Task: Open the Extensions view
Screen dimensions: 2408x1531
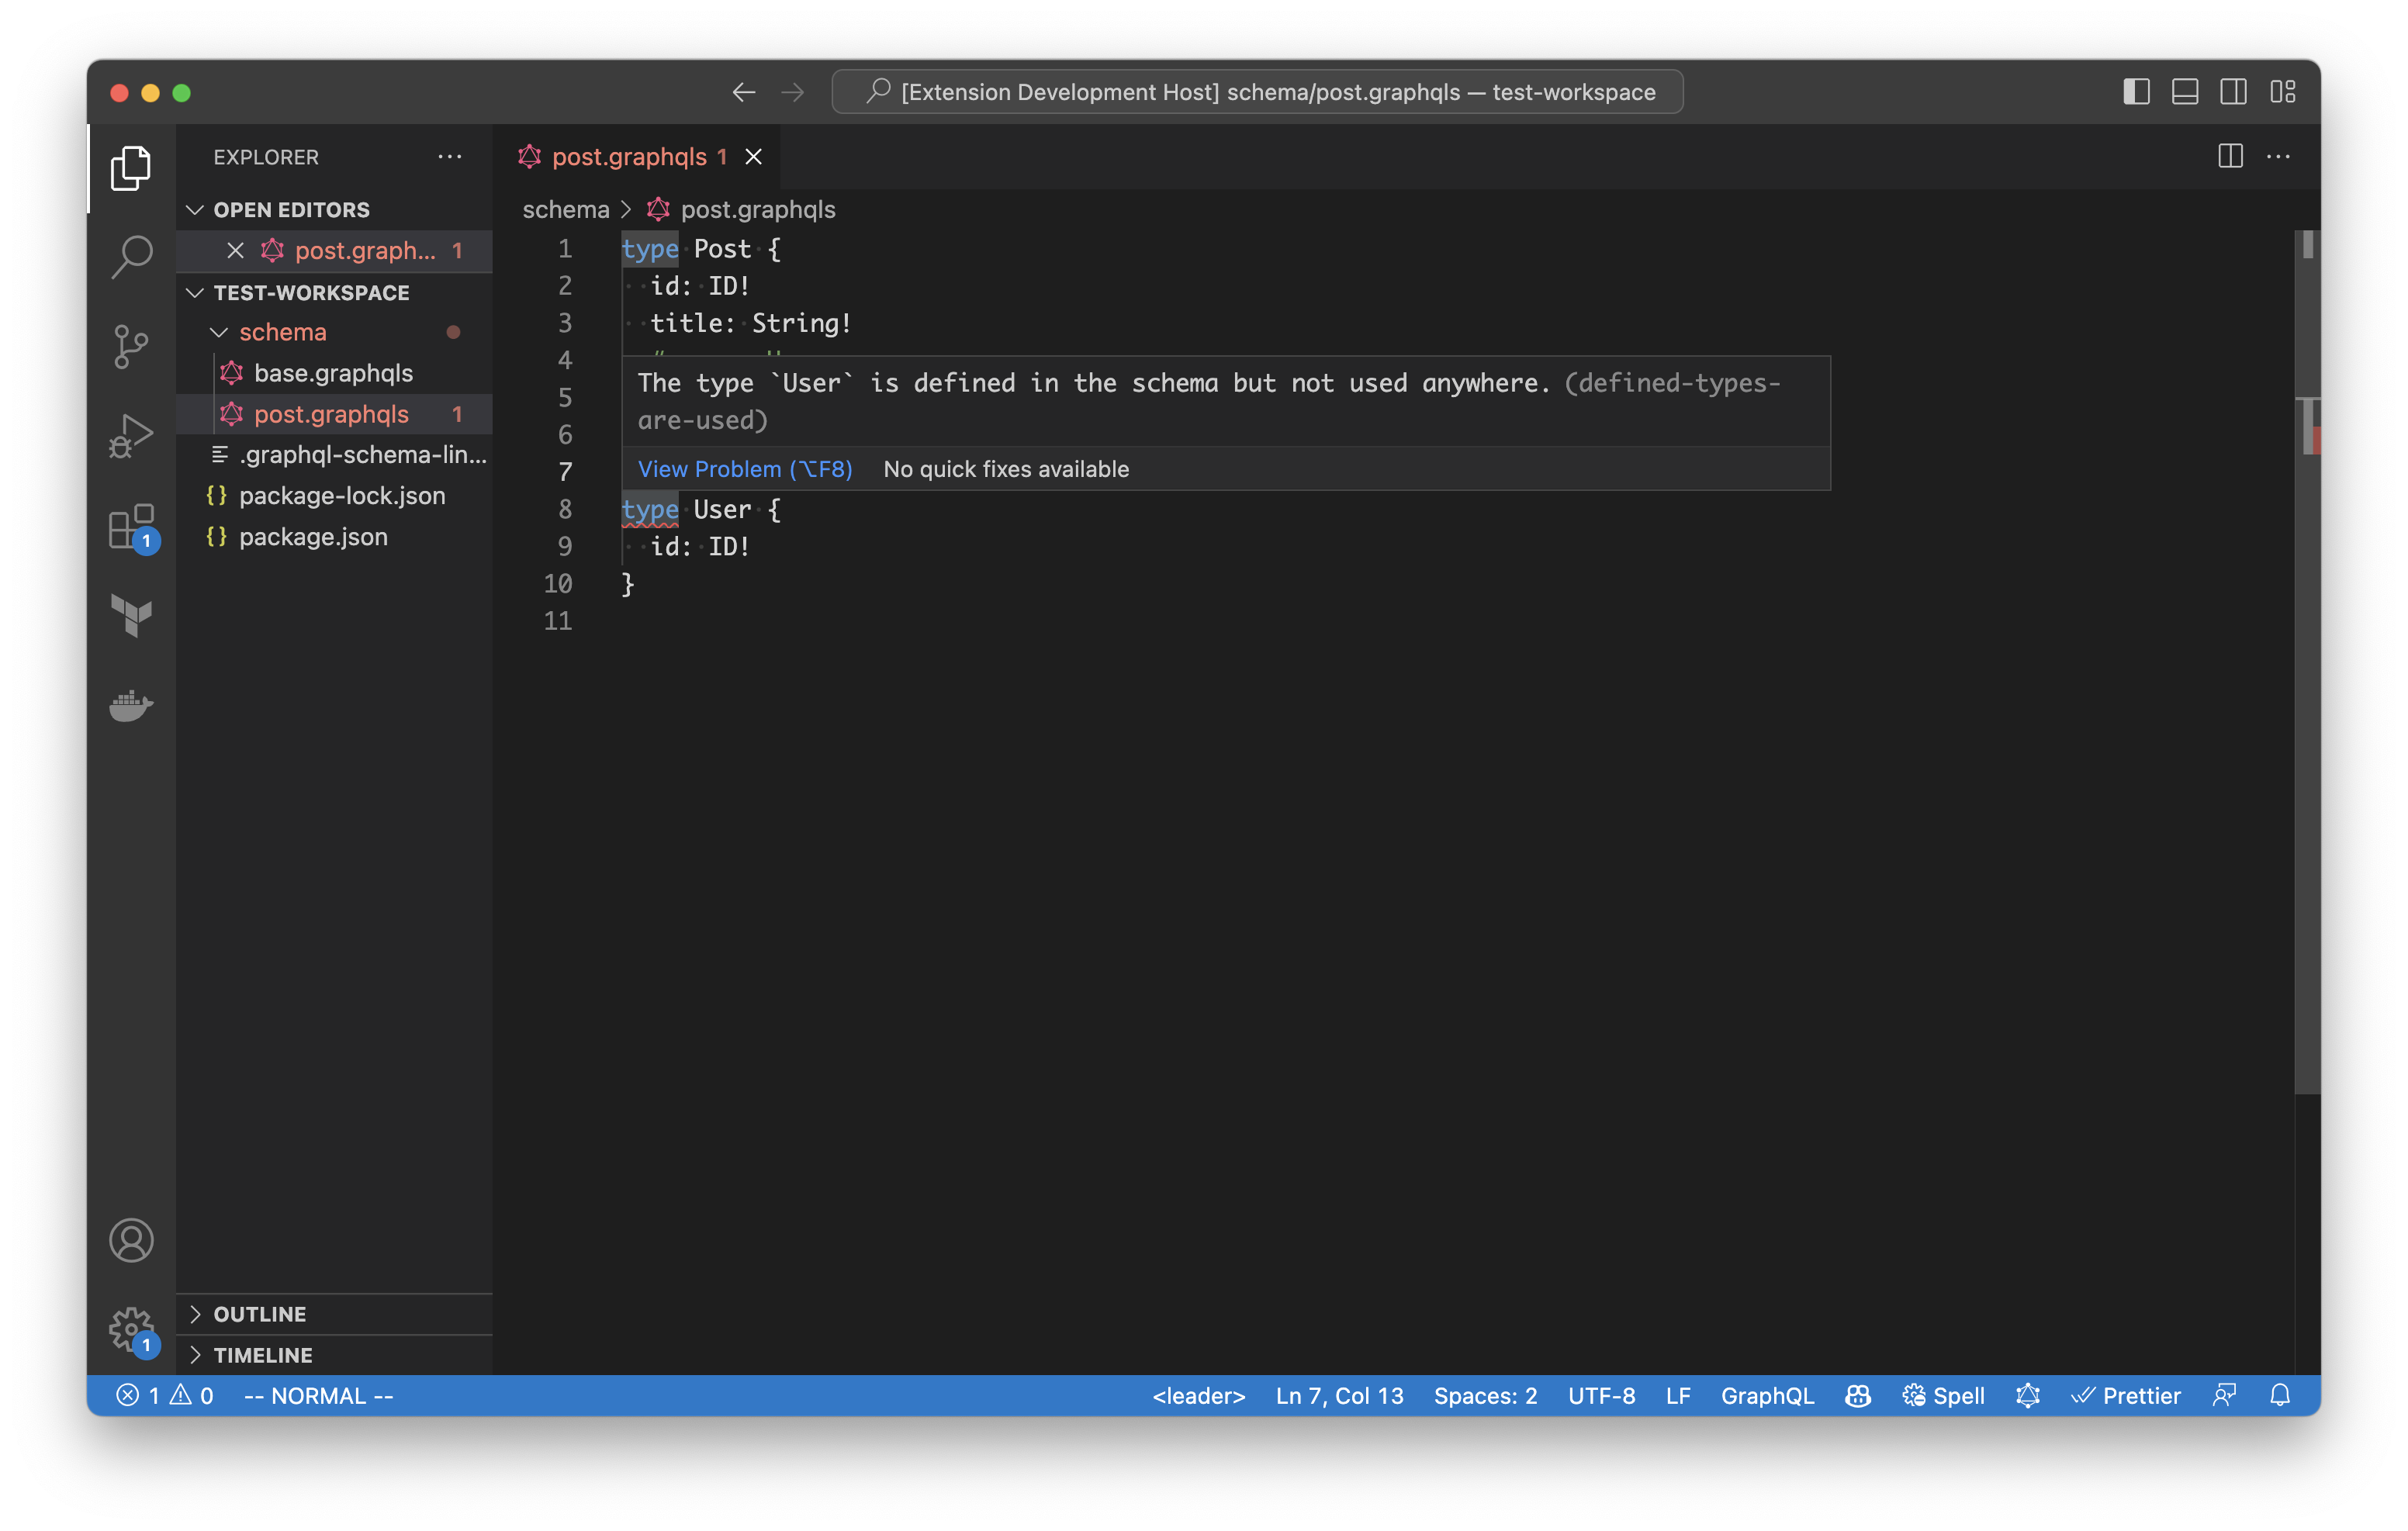Action: [131, 526]
